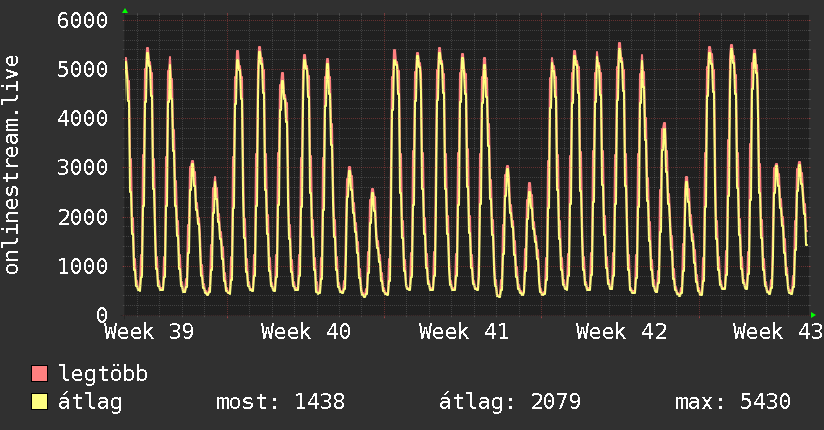This screenshot has width=824, height=430.
Task: Click the Week 43 axis label
Action: 778,332
